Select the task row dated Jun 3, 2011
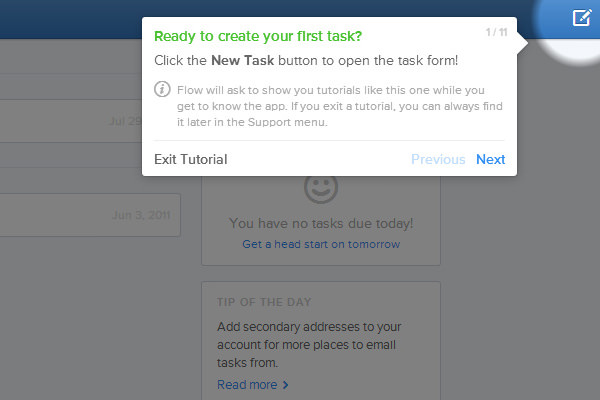Viewport: 600px width, 400px height. click(90, 215)
